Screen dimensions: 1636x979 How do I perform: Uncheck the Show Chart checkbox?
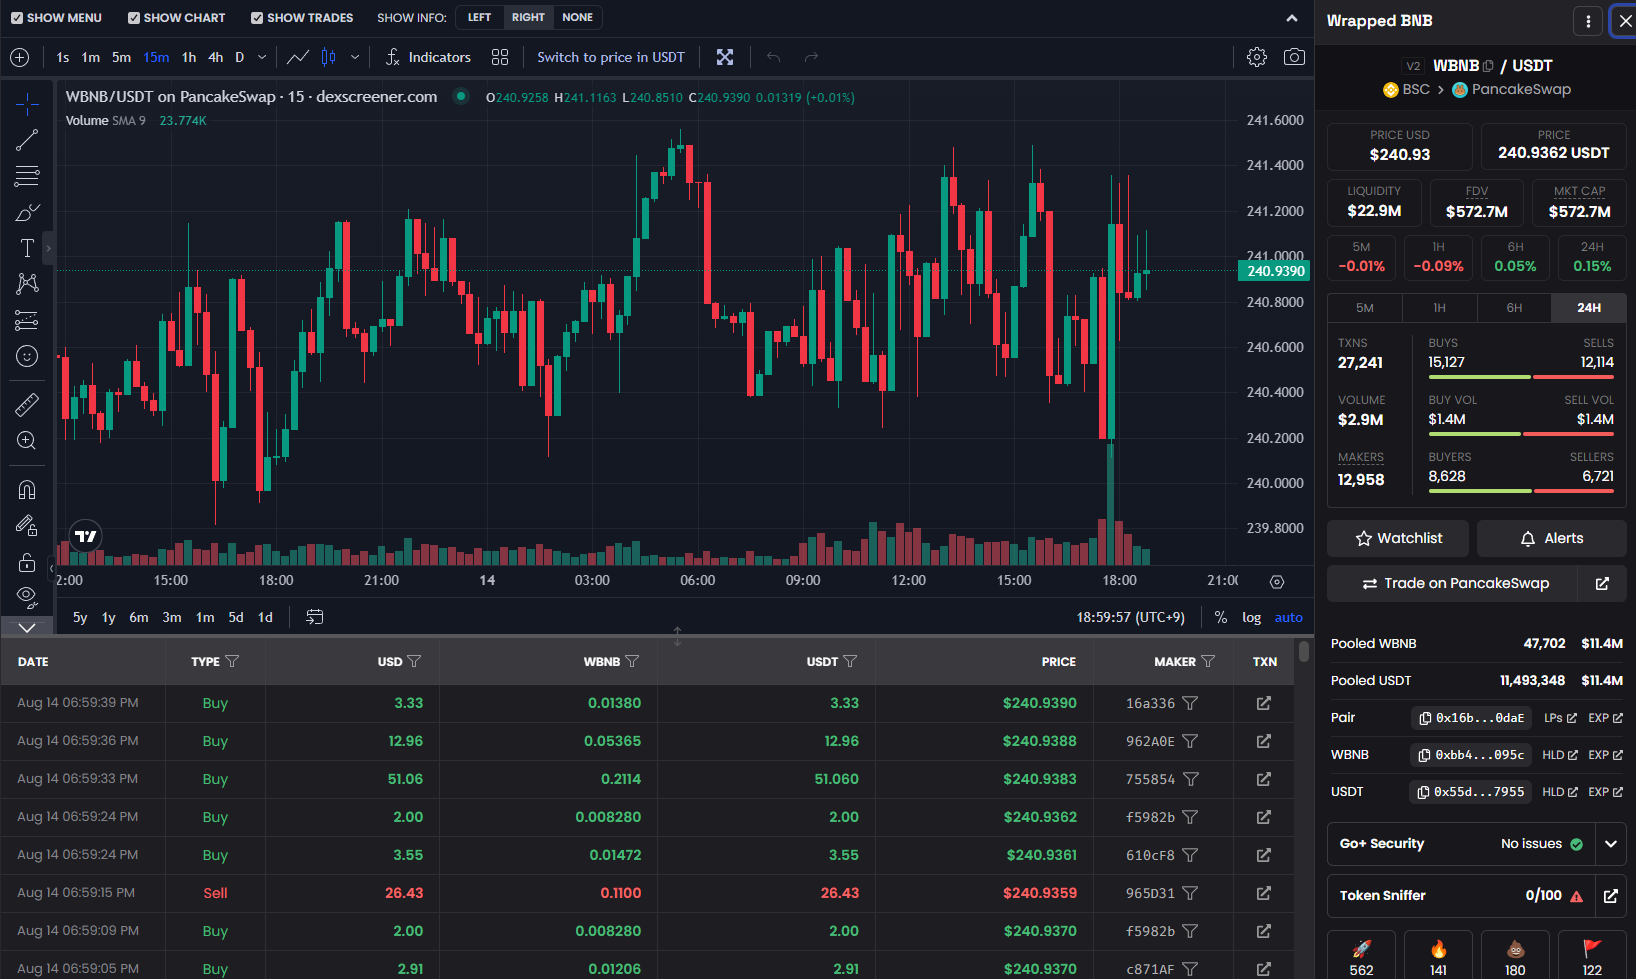click(134, 18)
